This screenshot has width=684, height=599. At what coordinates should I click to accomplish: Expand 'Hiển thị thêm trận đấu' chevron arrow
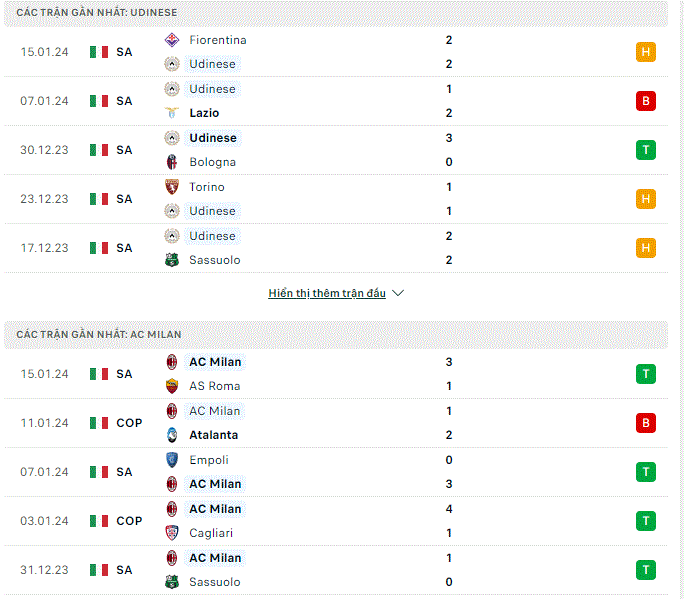click(x=398, y=293)
